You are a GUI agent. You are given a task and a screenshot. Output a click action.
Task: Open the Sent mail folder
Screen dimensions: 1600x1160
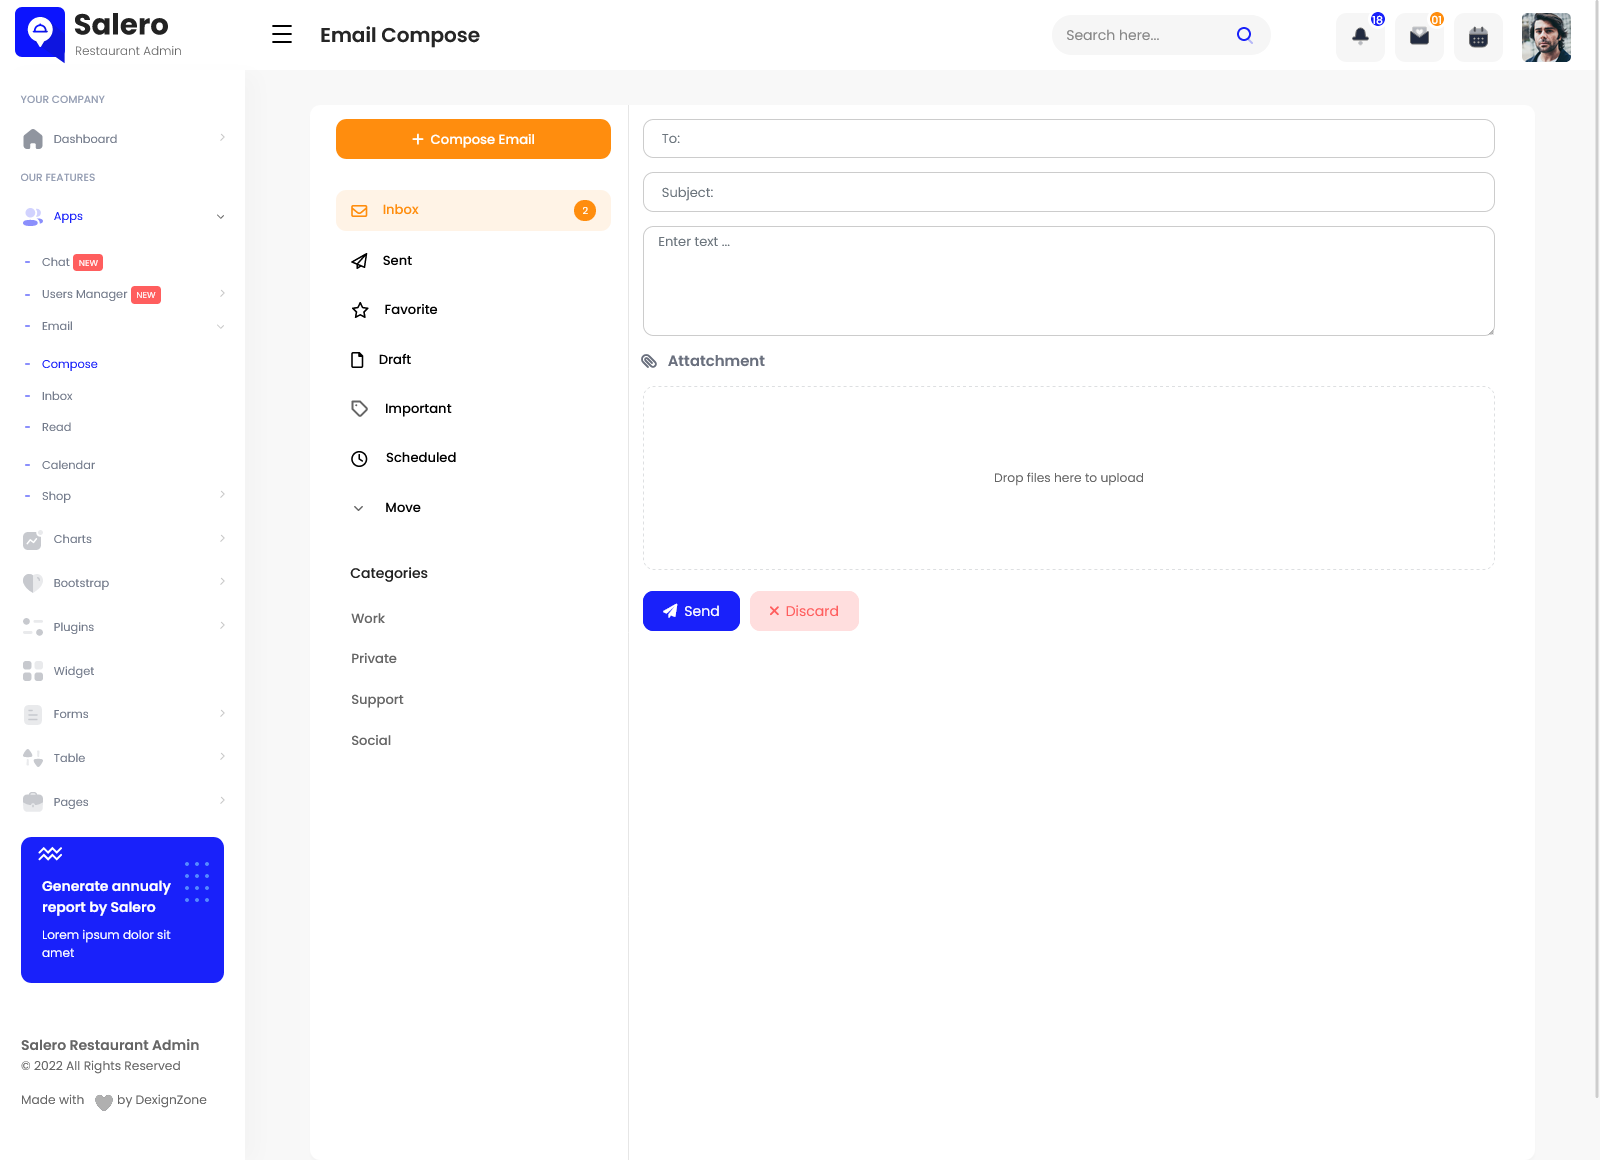(397, 261)
